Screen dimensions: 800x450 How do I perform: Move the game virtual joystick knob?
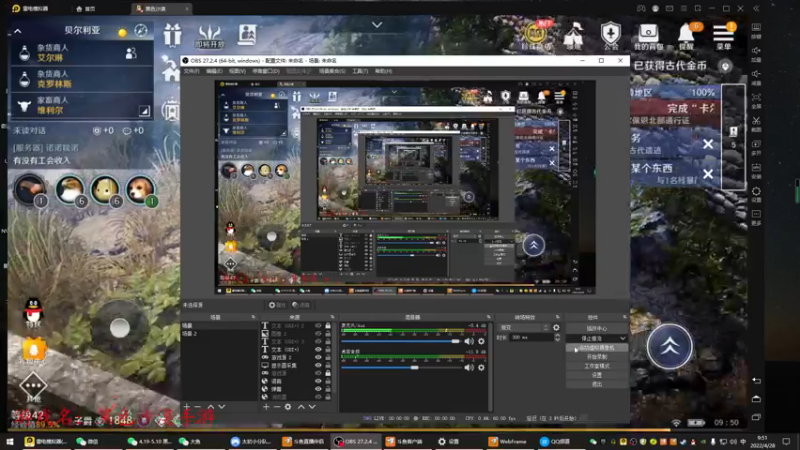119,328
